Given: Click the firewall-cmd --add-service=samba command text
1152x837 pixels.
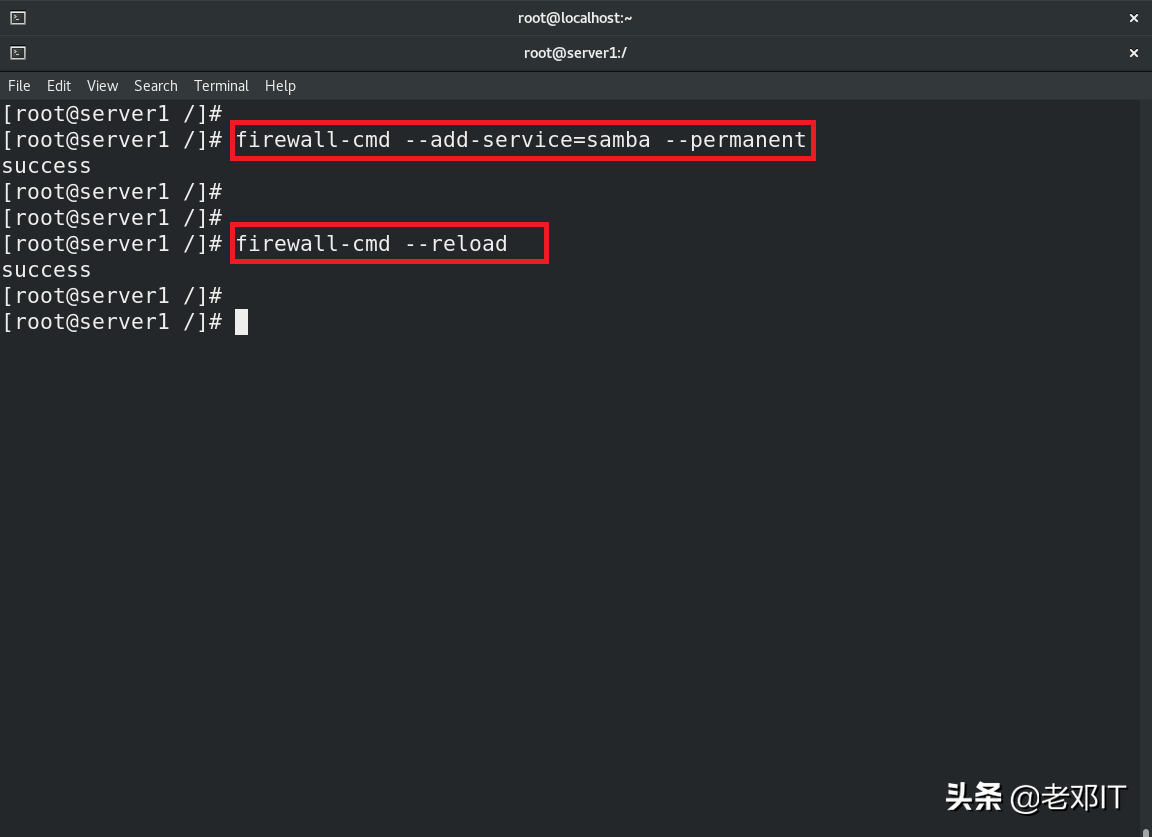Looking at the screenshot, I should click(521, 140).
